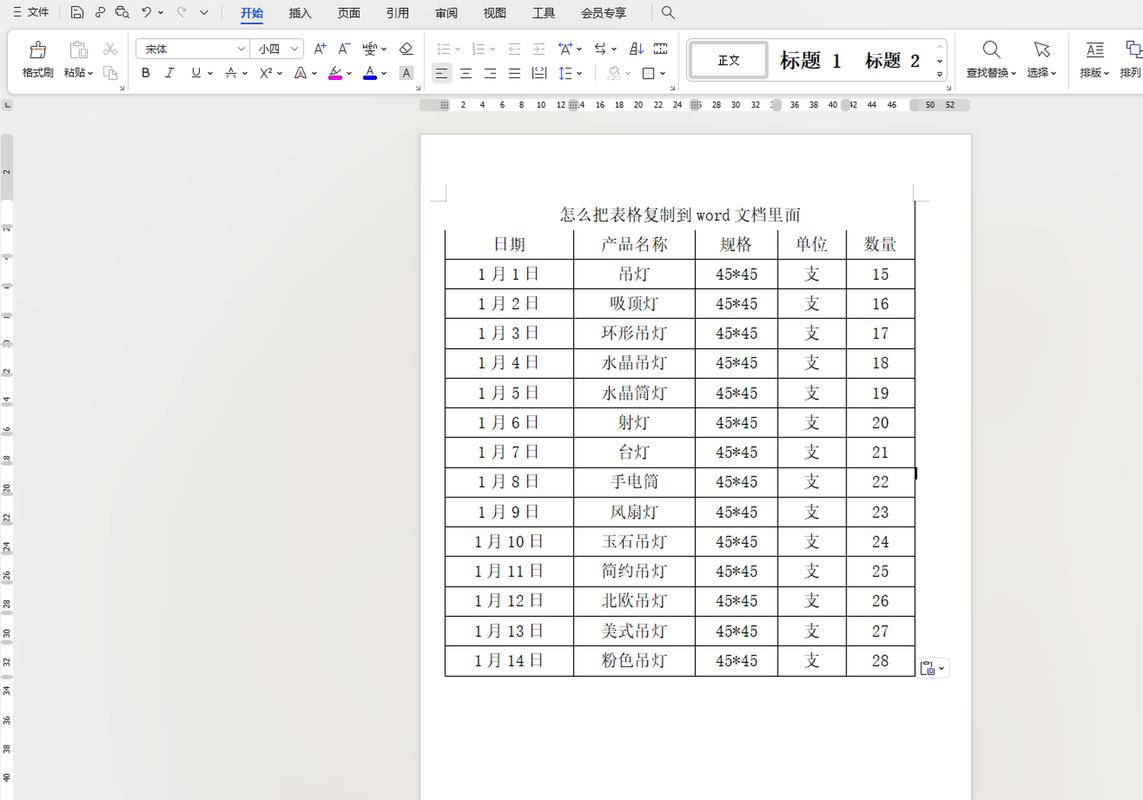The height and width of the screenshot is (800, 1143).
Task: Expand the bulleted list dropdown
Action: [457, 49]
